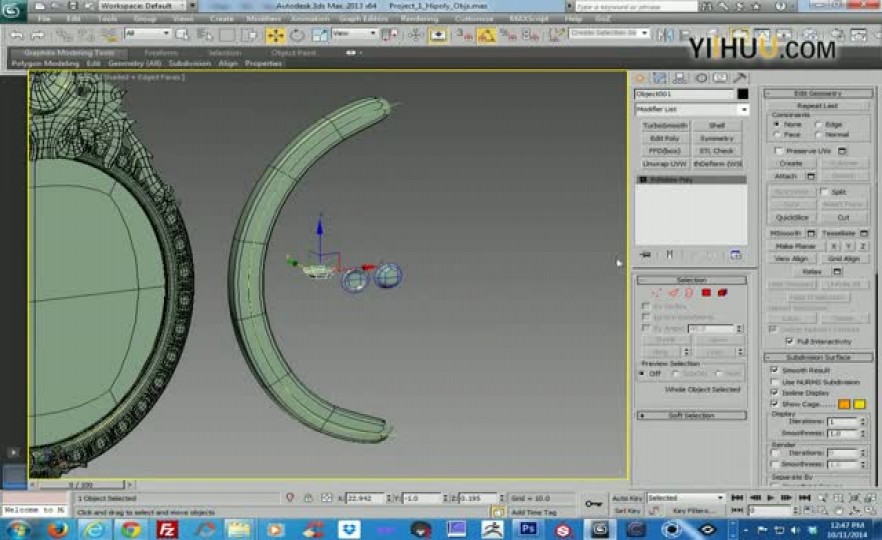Select Border sub-object level icon
The image size is (882, 540).
689,292
